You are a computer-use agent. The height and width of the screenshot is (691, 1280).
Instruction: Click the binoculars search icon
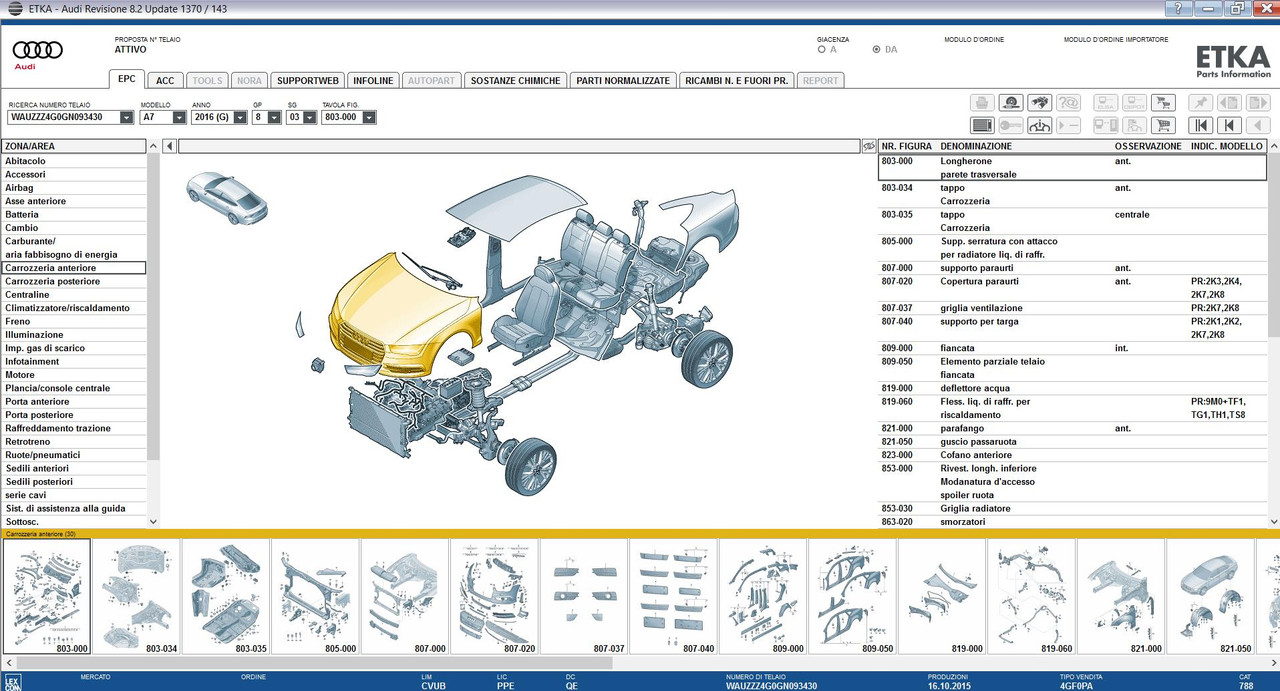coord(1040,102)
